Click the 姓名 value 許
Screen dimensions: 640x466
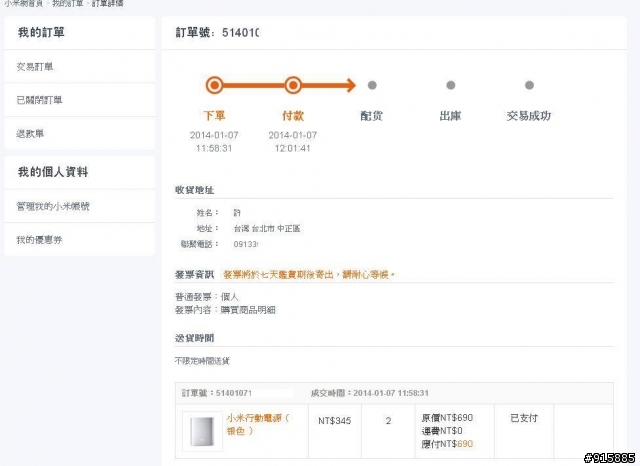coord(237,213)
